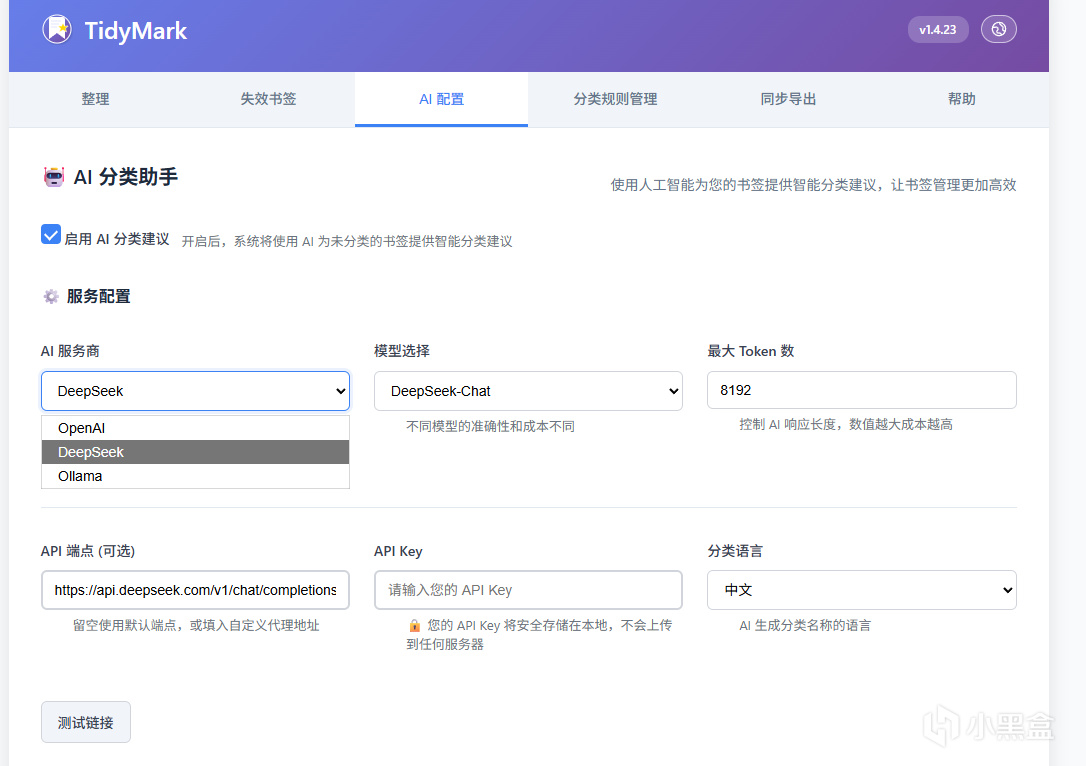Click the 留空使用默认端点 hint text
This screenshot has height=766, width=1086.
pyautogui.click(x=196, y=625)
